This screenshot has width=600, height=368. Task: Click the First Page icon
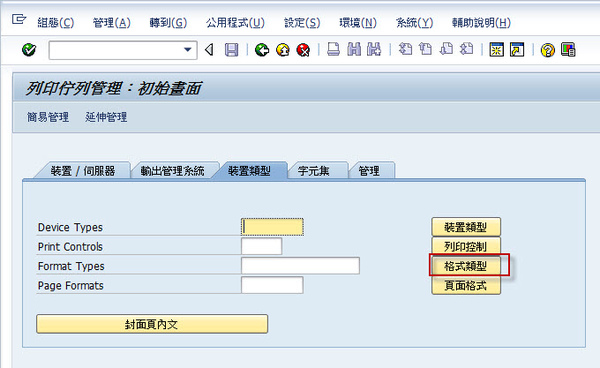pos(406,50)
